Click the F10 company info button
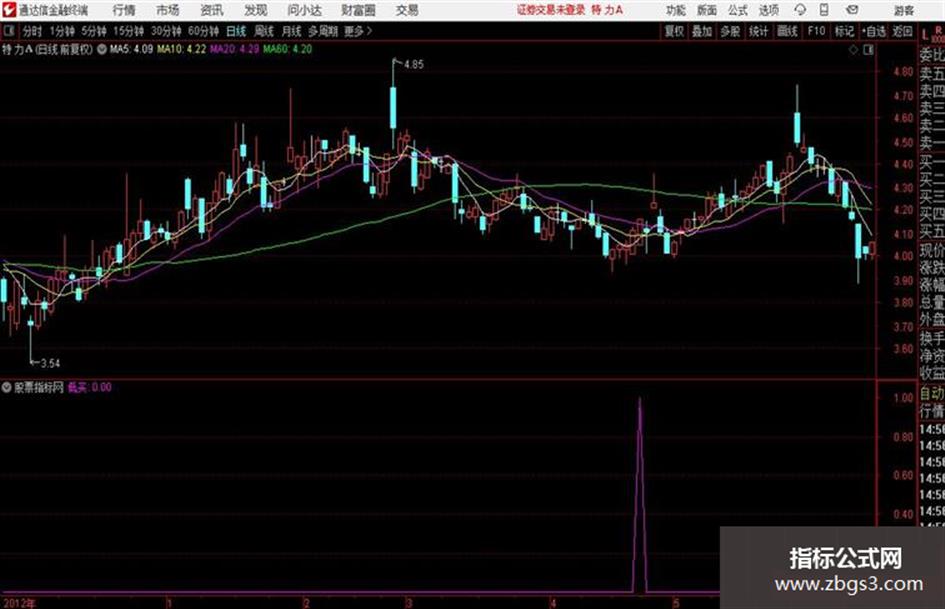 point(816,31)
